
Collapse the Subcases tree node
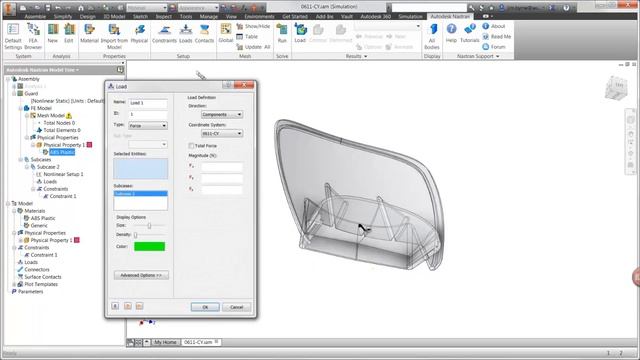point(20,160)
